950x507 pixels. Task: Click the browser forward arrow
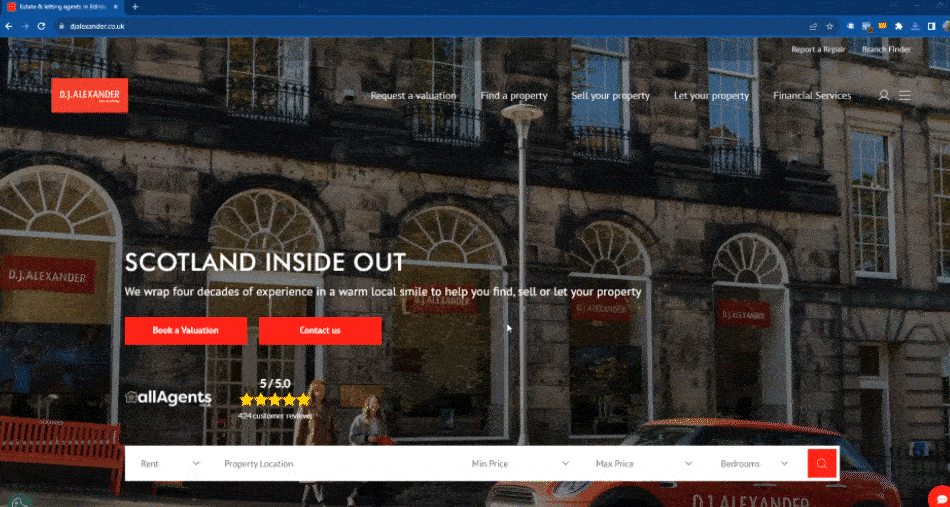25,26
